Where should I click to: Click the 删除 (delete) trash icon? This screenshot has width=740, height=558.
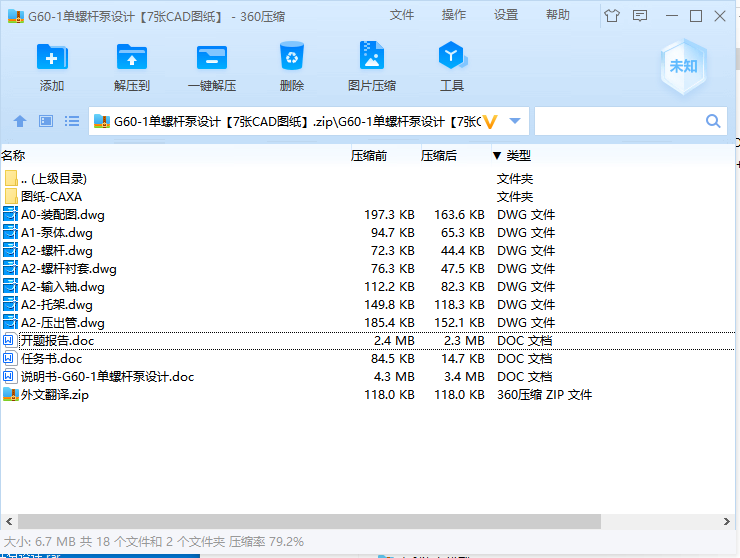tap(292, 56)
